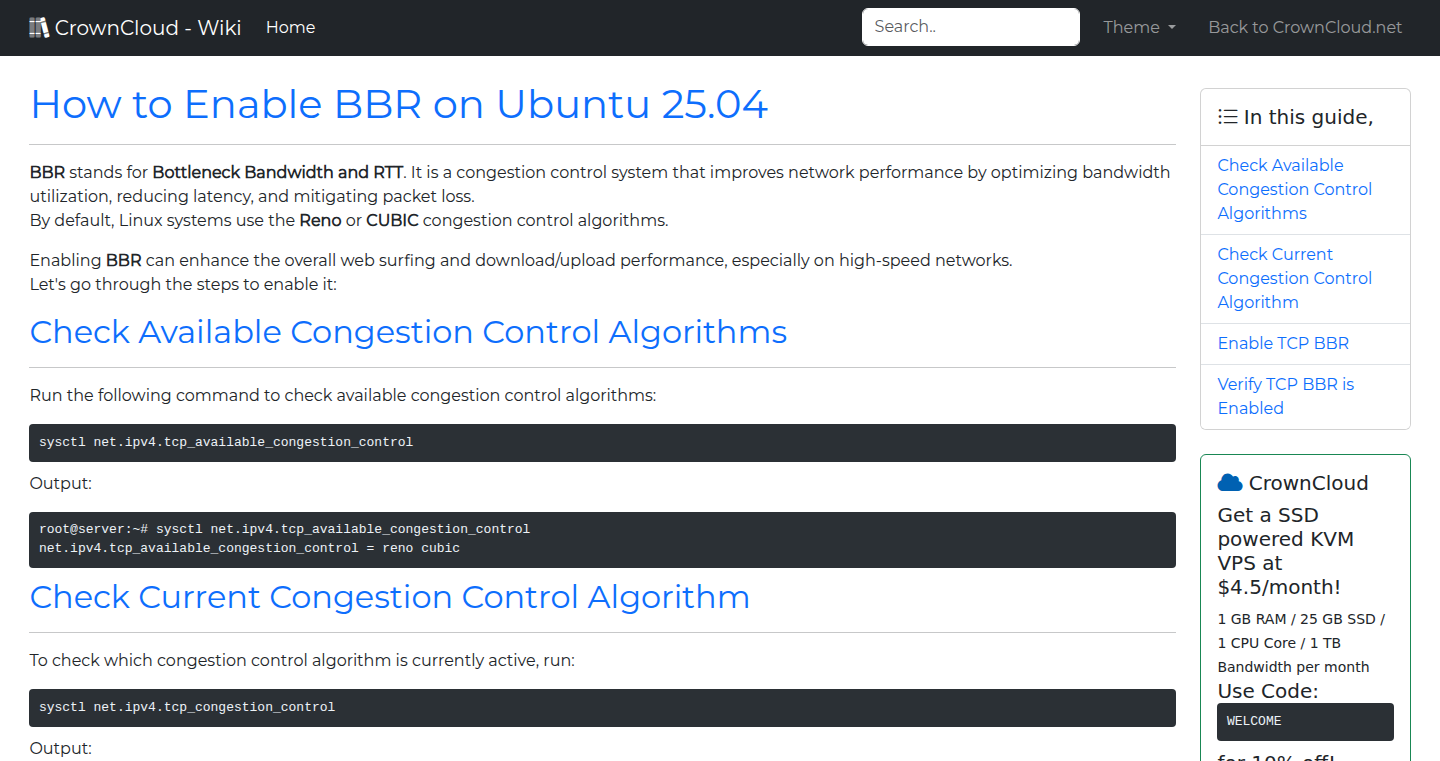Click the sysctl tcp_available_congestion_control command block
Image resolution: width=1440 pixels, height=761 pixels.
(x=602, y=442)
